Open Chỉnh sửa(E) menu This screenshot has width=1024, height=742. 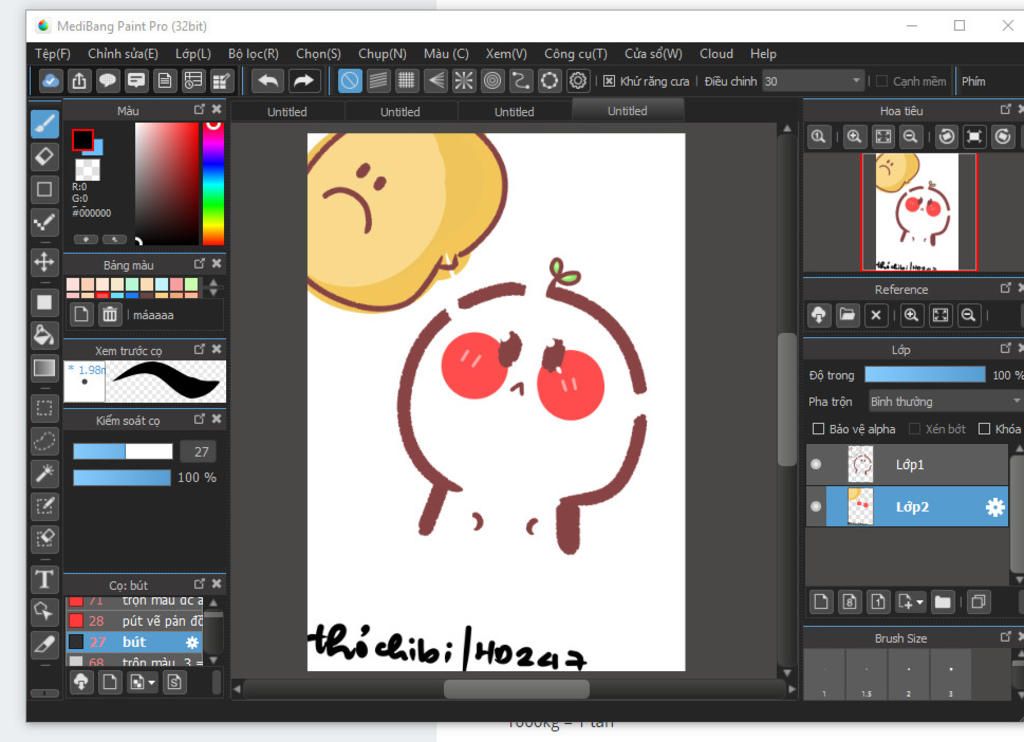[123, 54]
